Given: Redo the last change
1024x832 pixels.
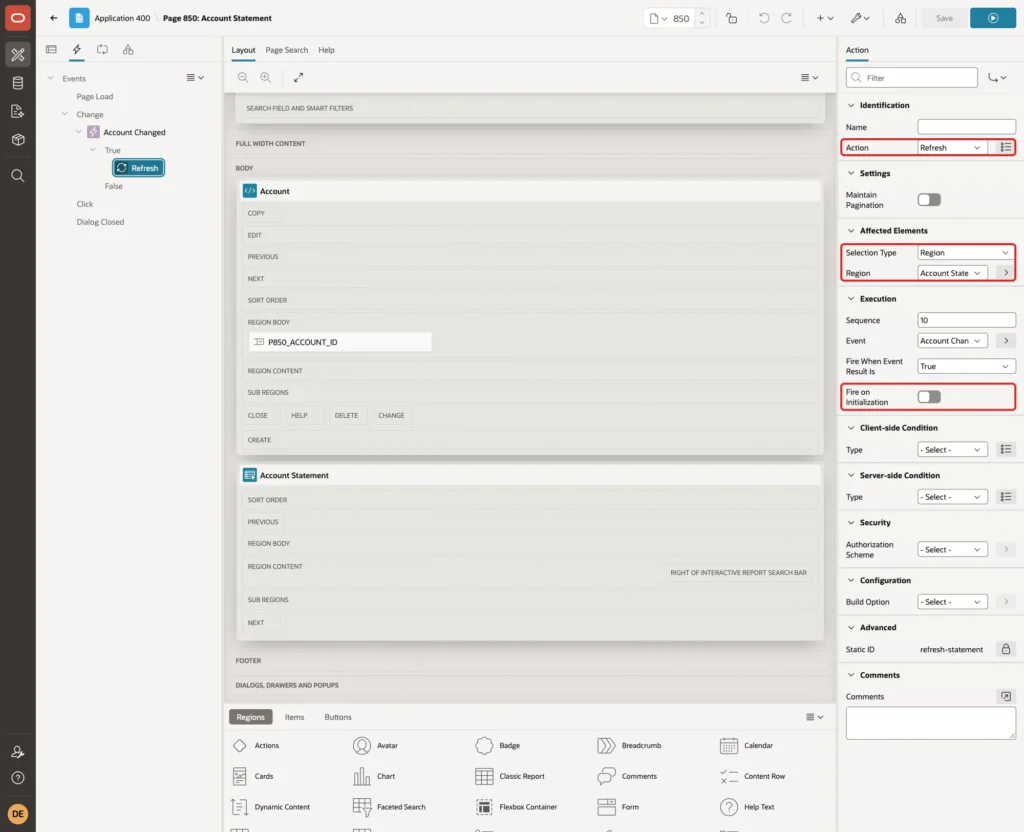Looking at the screenshot, I should click(787, 18).
